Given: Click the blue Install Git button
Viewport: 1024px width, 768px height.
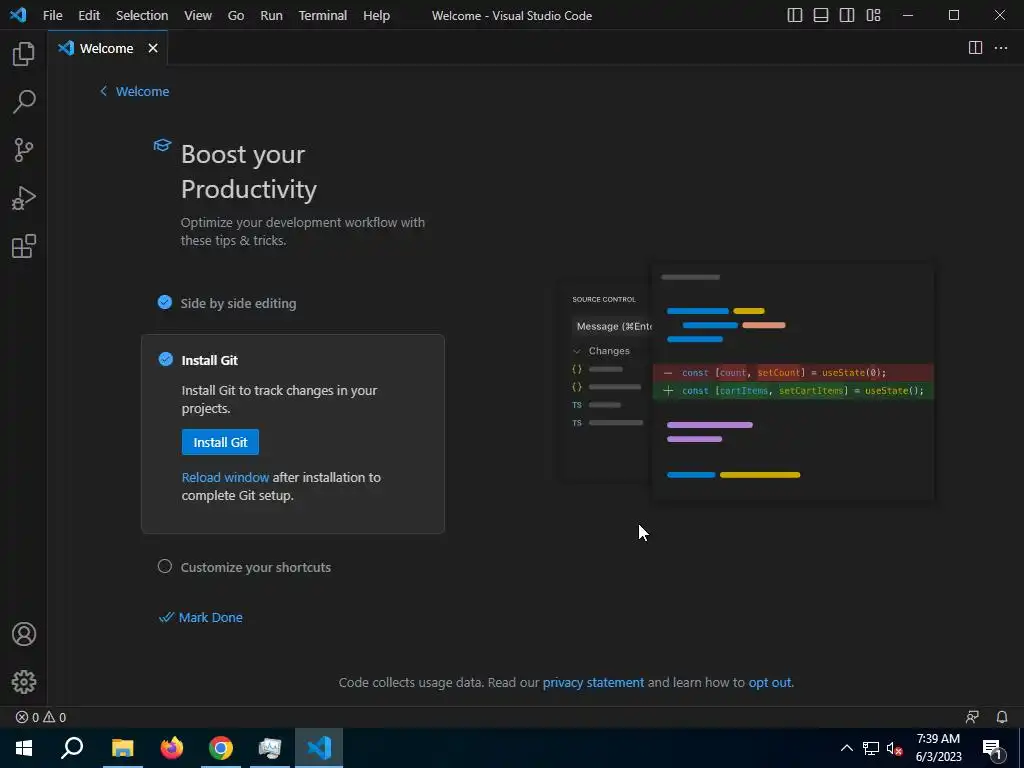Looking at the screenshot, I should (x=220, y=442).
